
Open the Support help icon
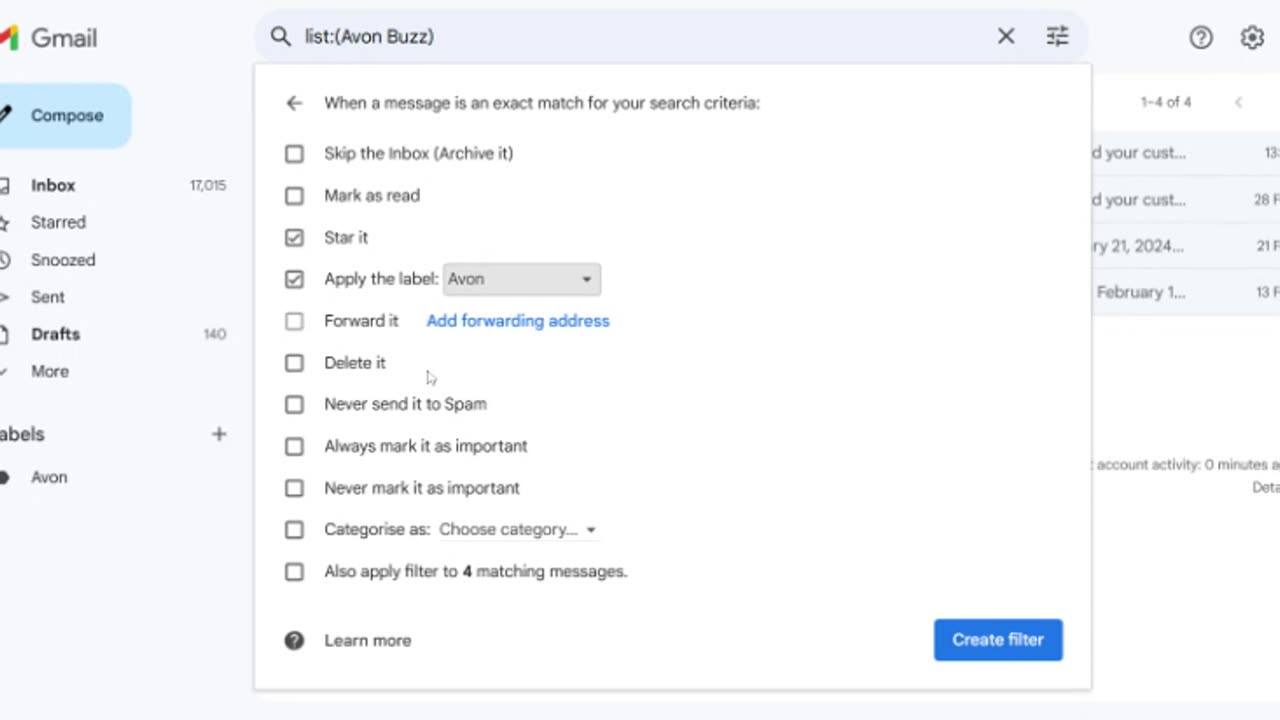(1201, 38)
